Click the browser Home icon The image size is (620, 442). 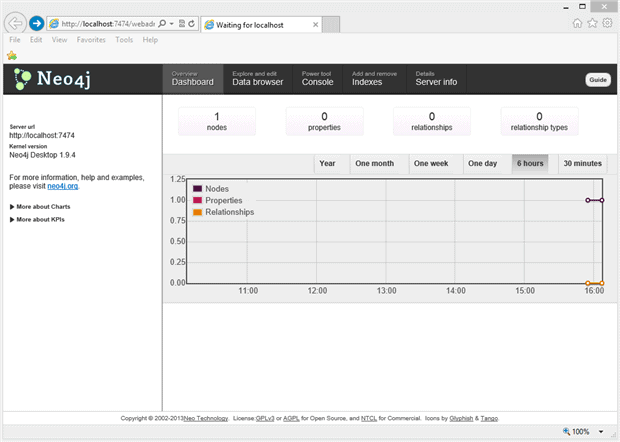[577, 23]
